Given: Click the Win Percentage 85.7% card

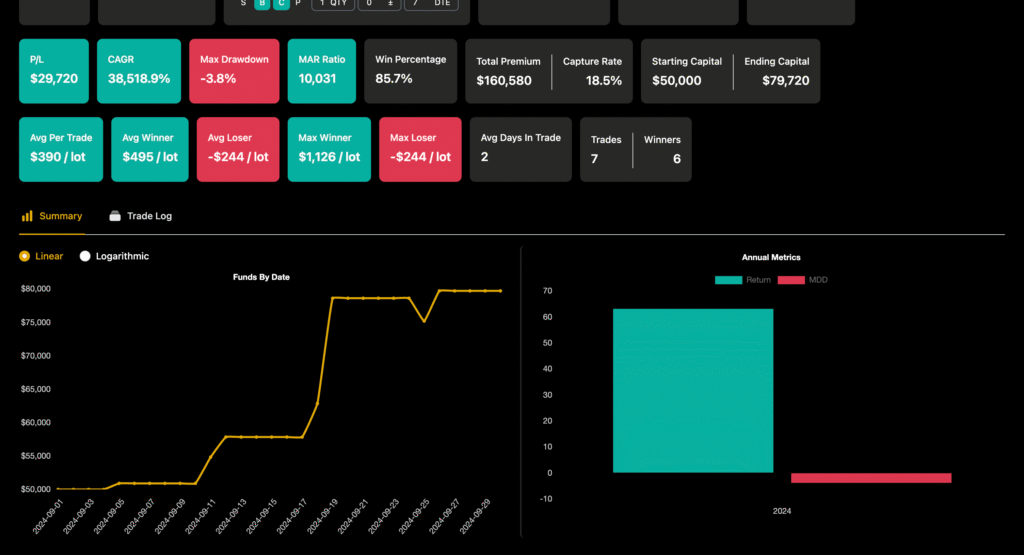Looking at the screenshot, I should [x=410, y=71].
